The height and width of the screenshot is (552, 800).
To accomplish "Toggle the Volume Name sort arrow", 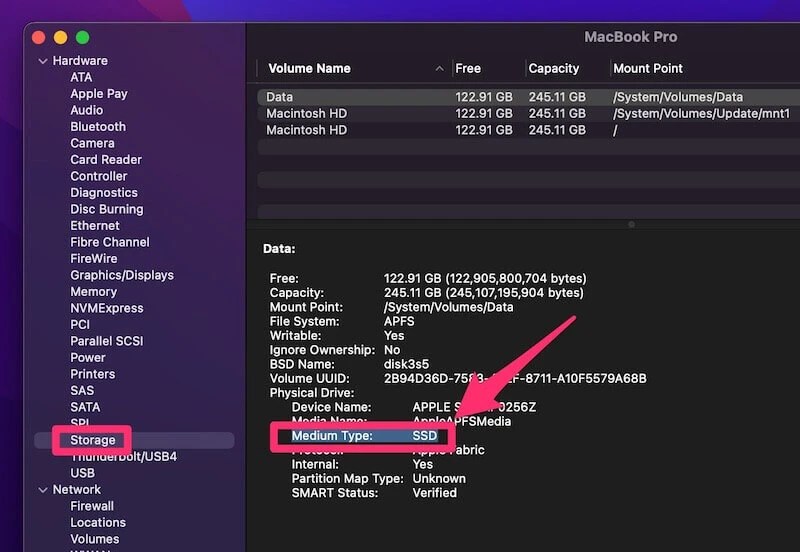I will click(x=440, y=68).
